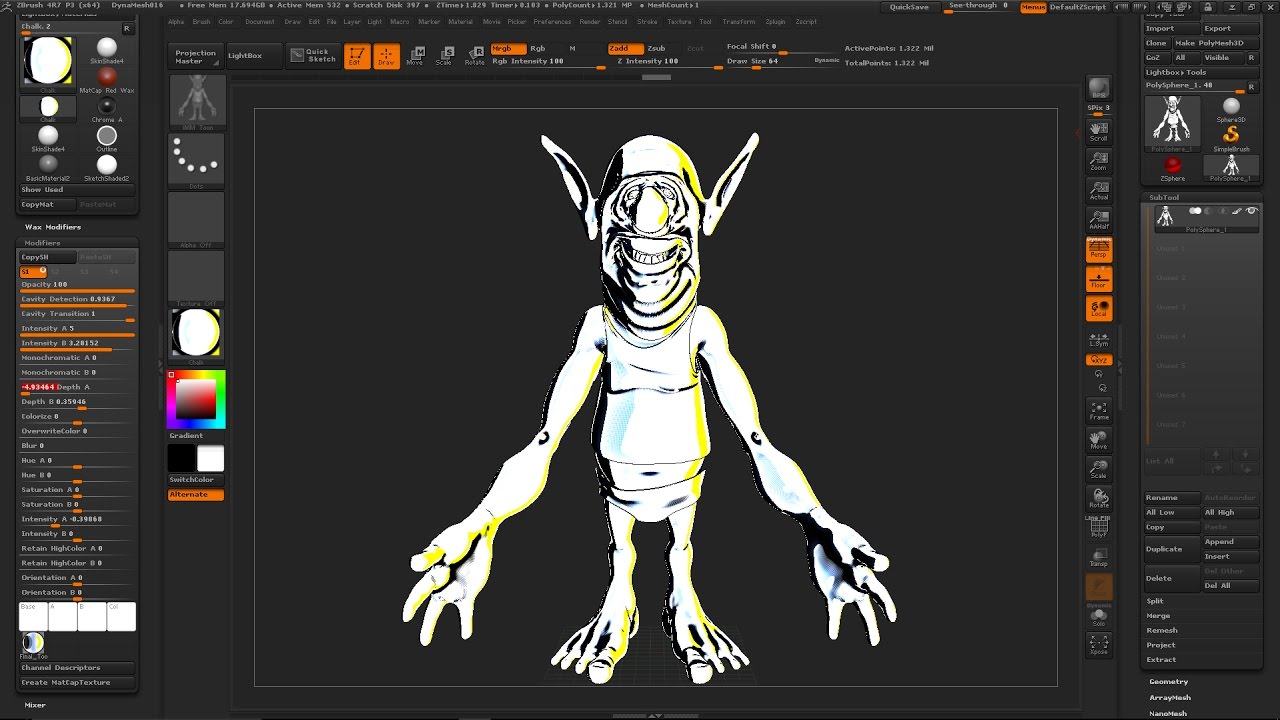The width and height of the screenshot is (1280, 720).
Task: Adjust the Cavity Detection slider
Action: [x=77, y=299]
